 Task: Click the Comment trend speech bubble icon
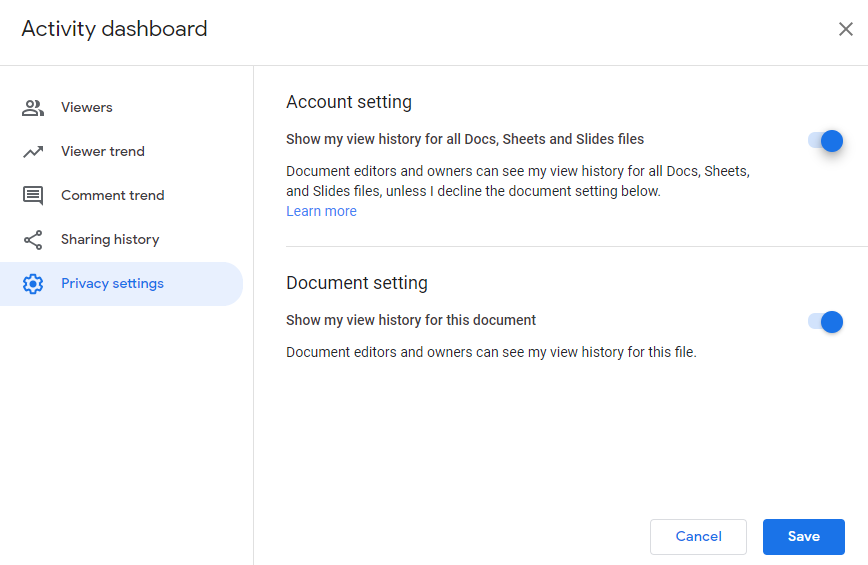pos(33,196)
